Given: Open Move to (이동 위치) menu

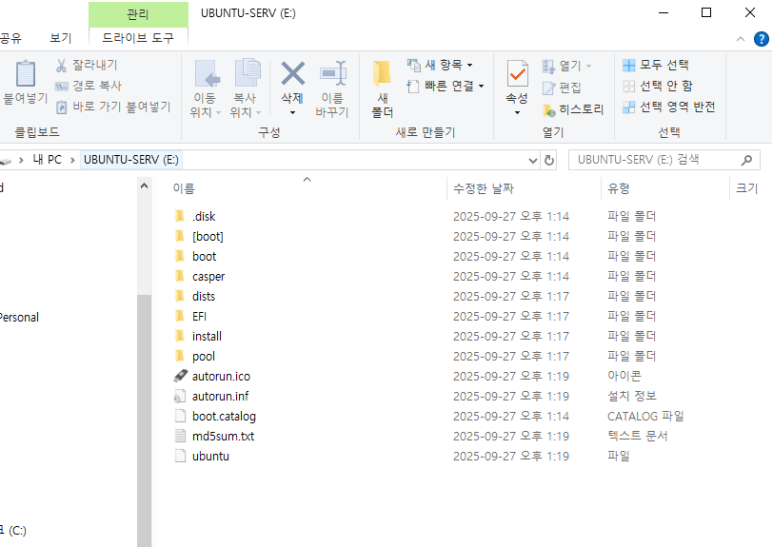Looking at the screenshot, I should tap(205, 89).
